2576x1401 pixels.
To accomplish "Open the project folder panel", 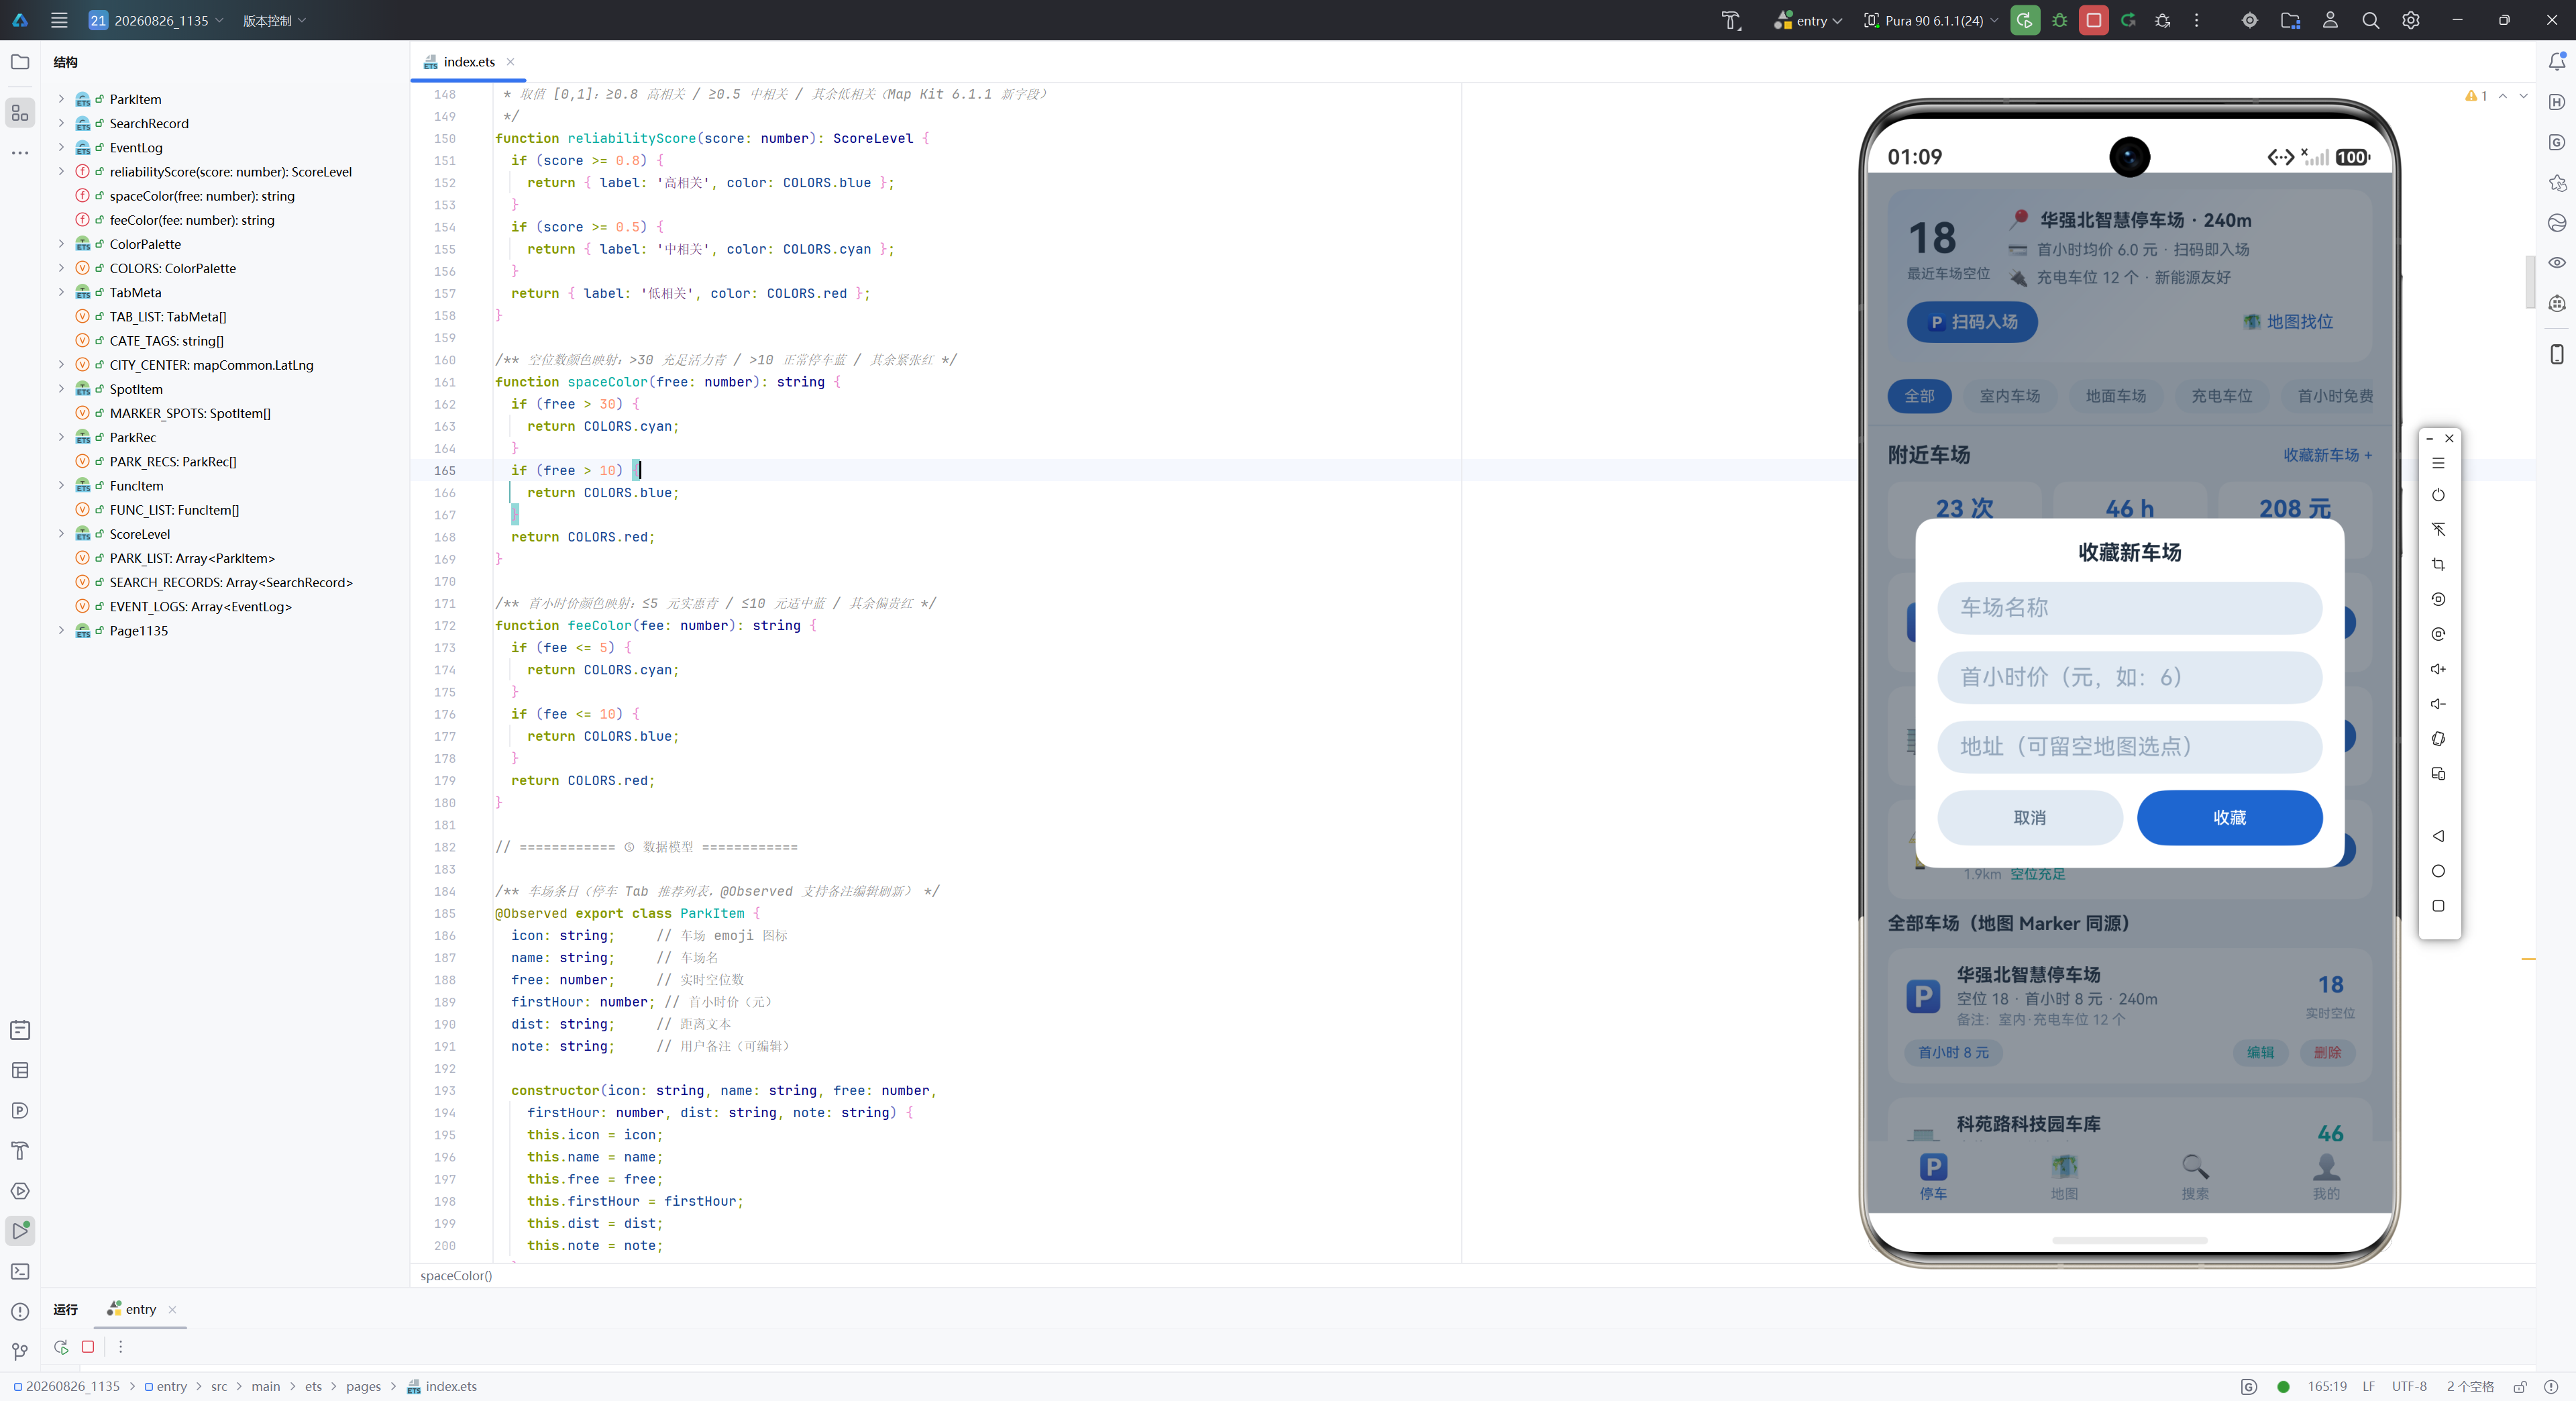I will (x=20, y=62).
